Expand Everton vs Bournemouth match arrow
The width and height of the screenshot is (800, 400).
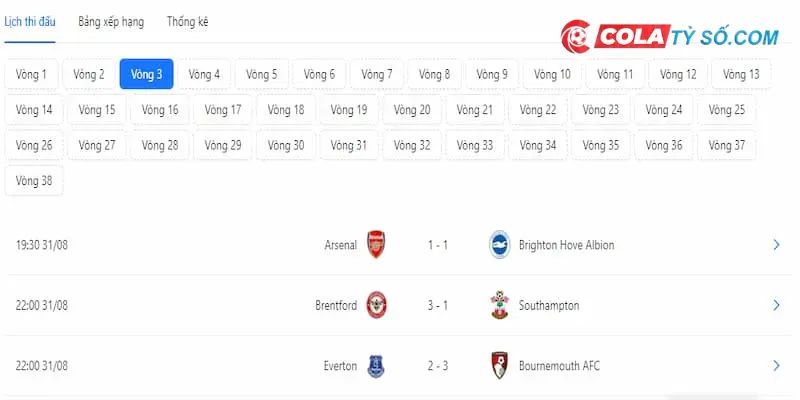pyautogui.click(x=777, y=366)
